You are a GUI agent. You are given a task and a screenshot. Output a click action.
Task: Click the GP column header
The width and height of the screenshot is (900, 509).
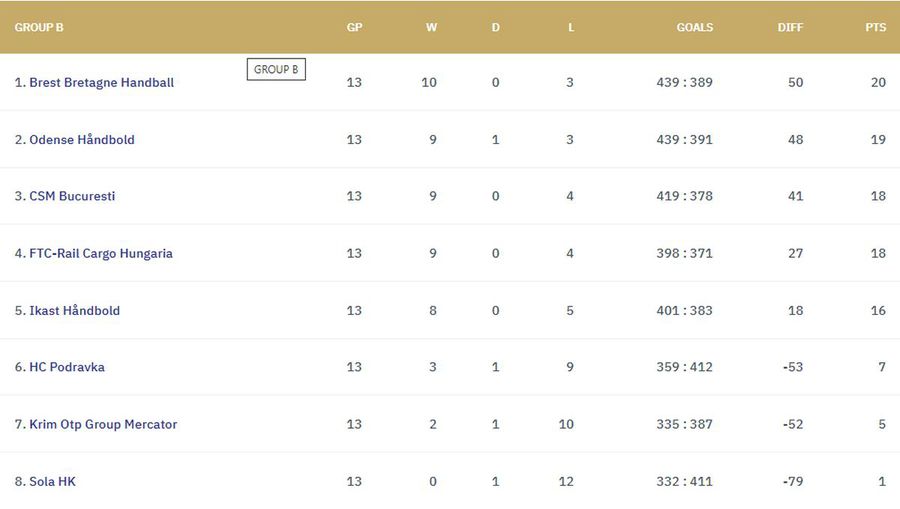[x=354, y=28]
